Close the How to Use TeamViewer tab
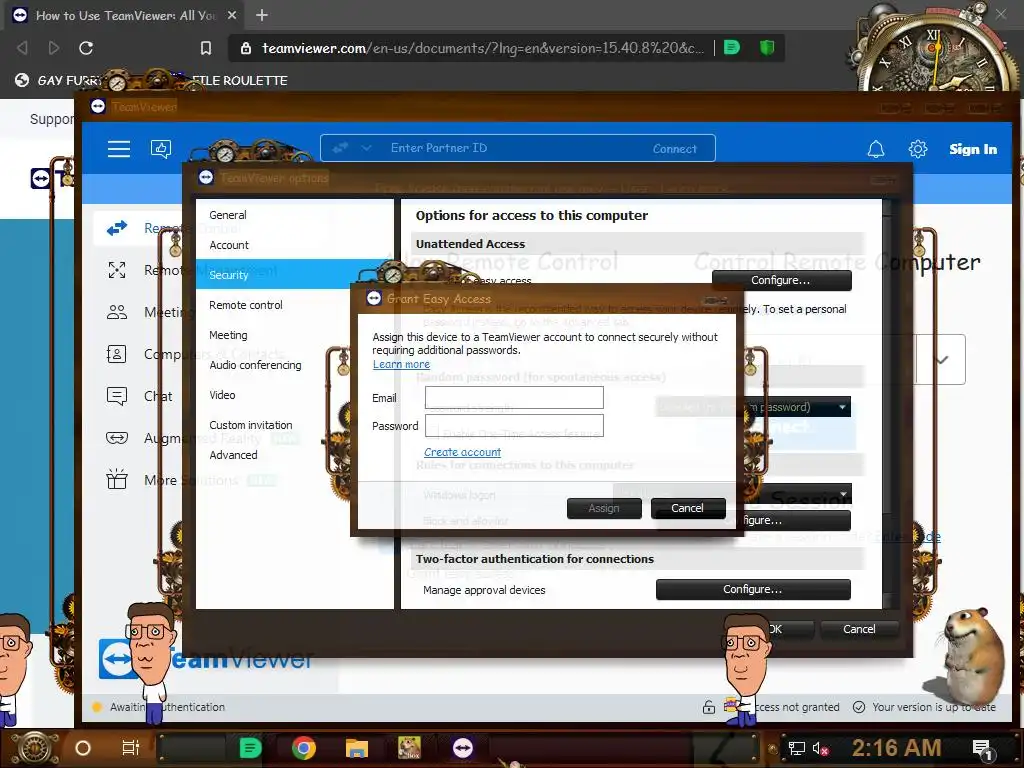Screen dimensions: 1024x768 coord(232,15)
